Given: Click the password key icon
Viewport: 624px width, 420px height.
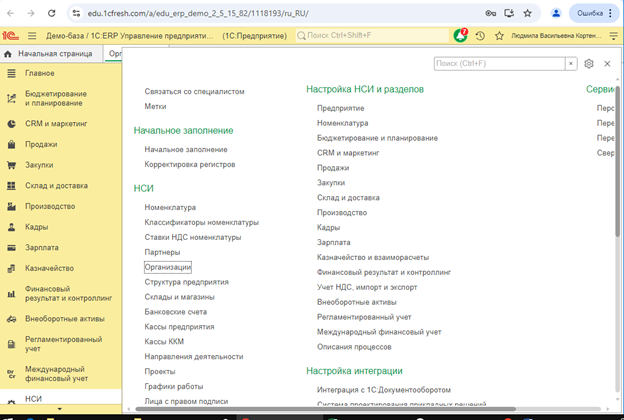Looking at the screenshot, I should [491, 13].
